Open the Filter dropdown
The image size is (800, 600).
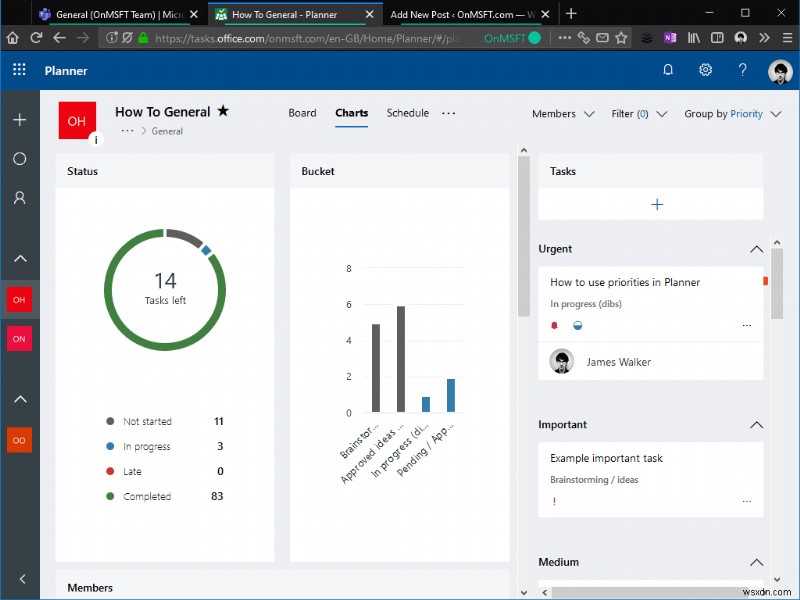click(x=638, y=114)
